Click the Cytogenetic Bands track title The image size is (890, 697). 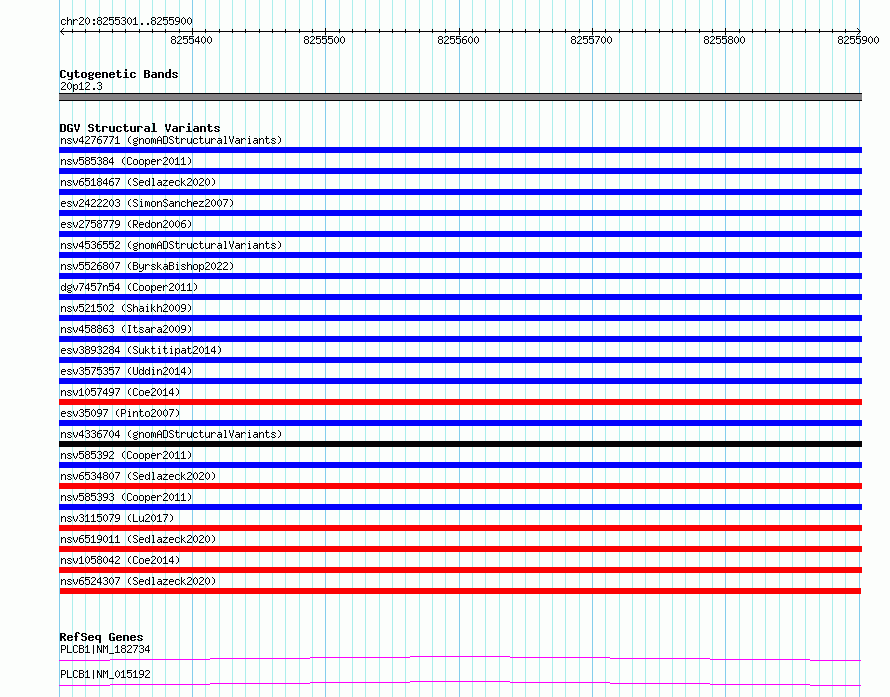(119, 74)
